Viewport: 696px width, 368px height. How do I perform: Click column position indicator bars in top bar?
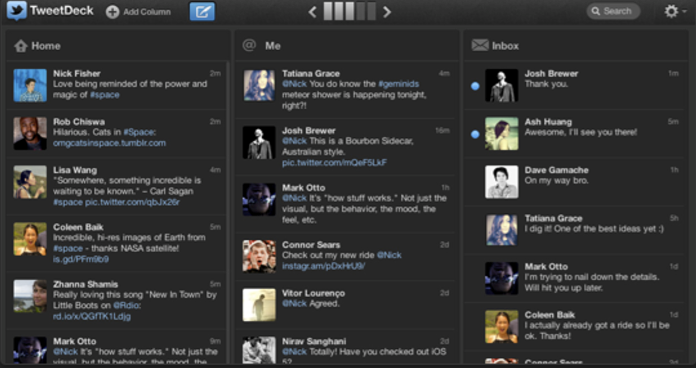click(350, 12)
